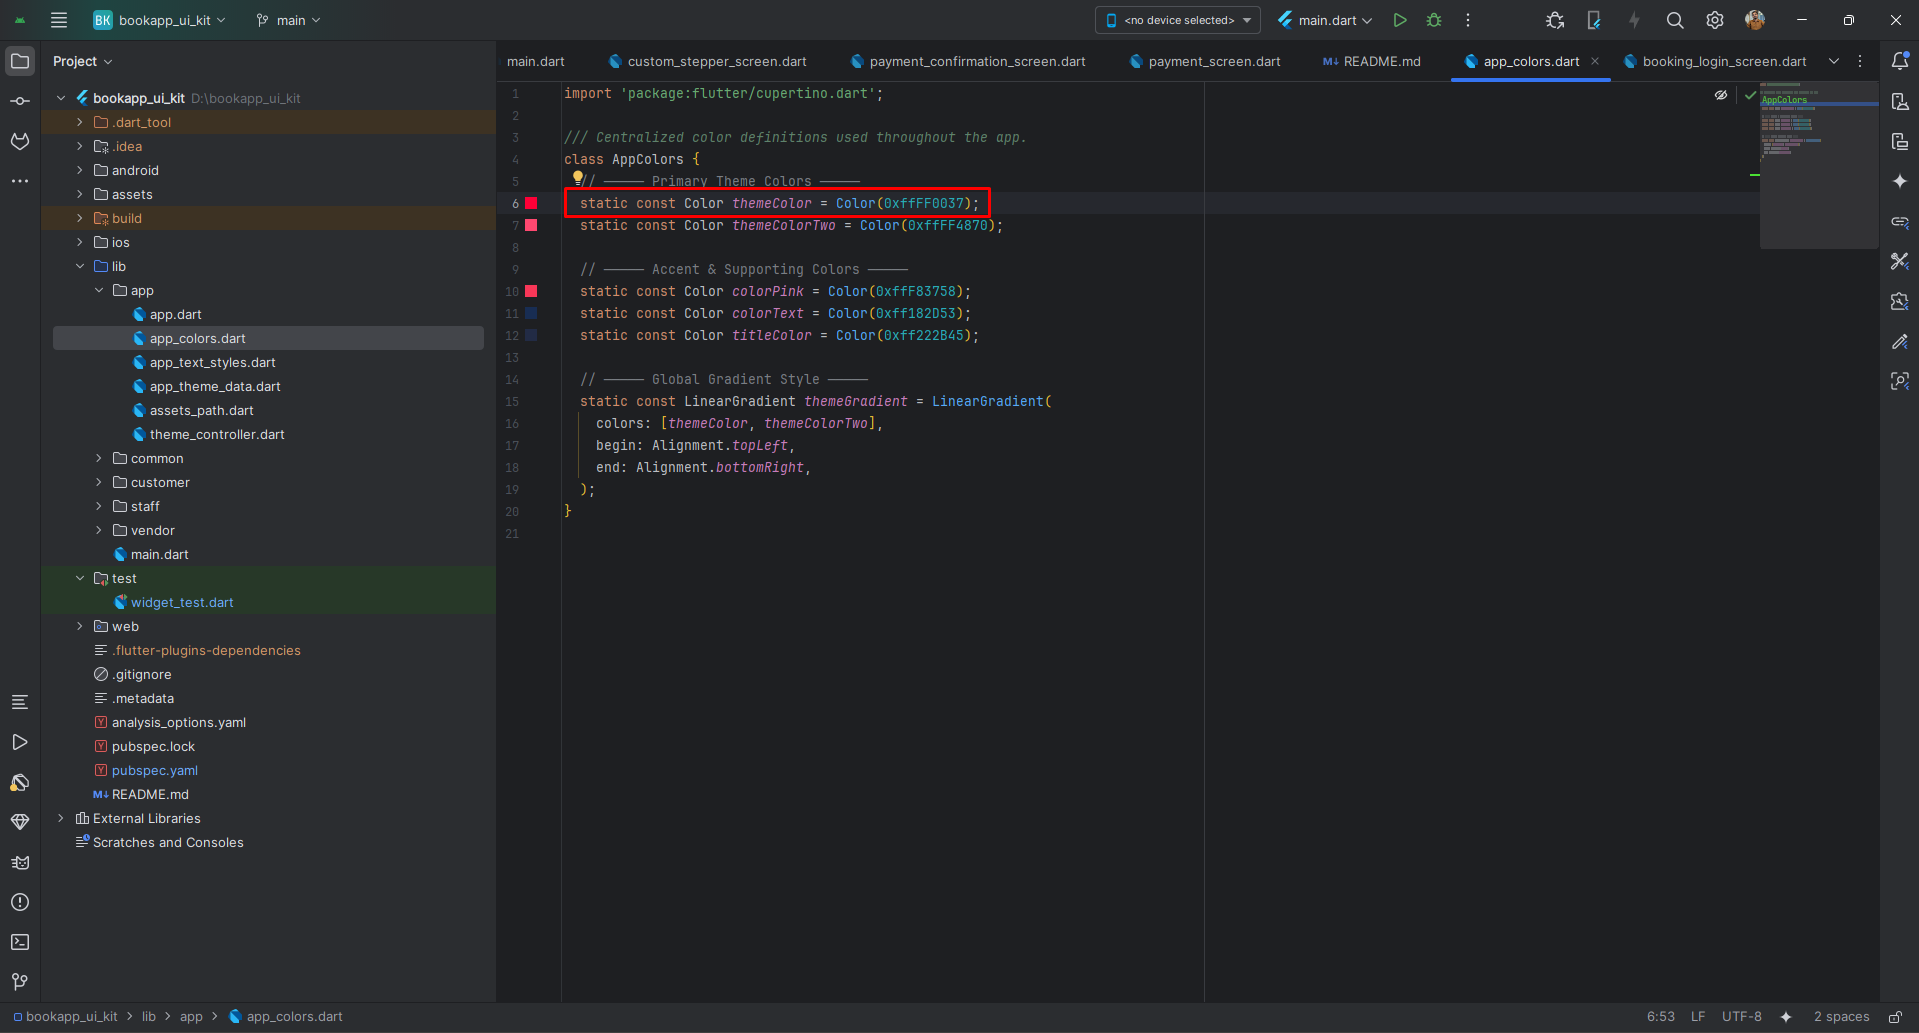This screenshot has height=1033, width=1919.
Task: Open More tool windows ellipsis
Action: pyautogui.click(x=20, y=181)
